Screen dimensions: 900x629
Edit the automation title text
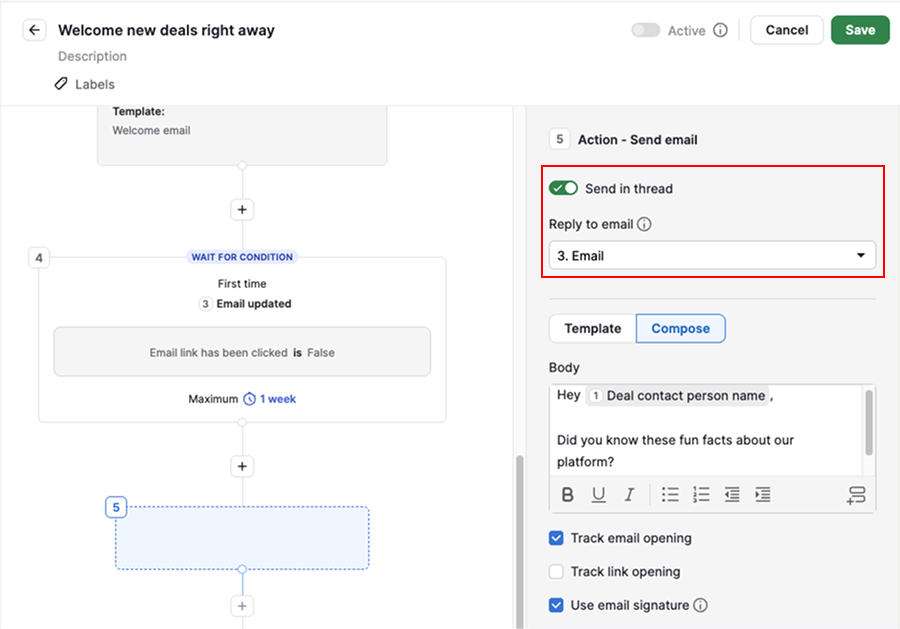pyautogui.click(x=166, y=30)
